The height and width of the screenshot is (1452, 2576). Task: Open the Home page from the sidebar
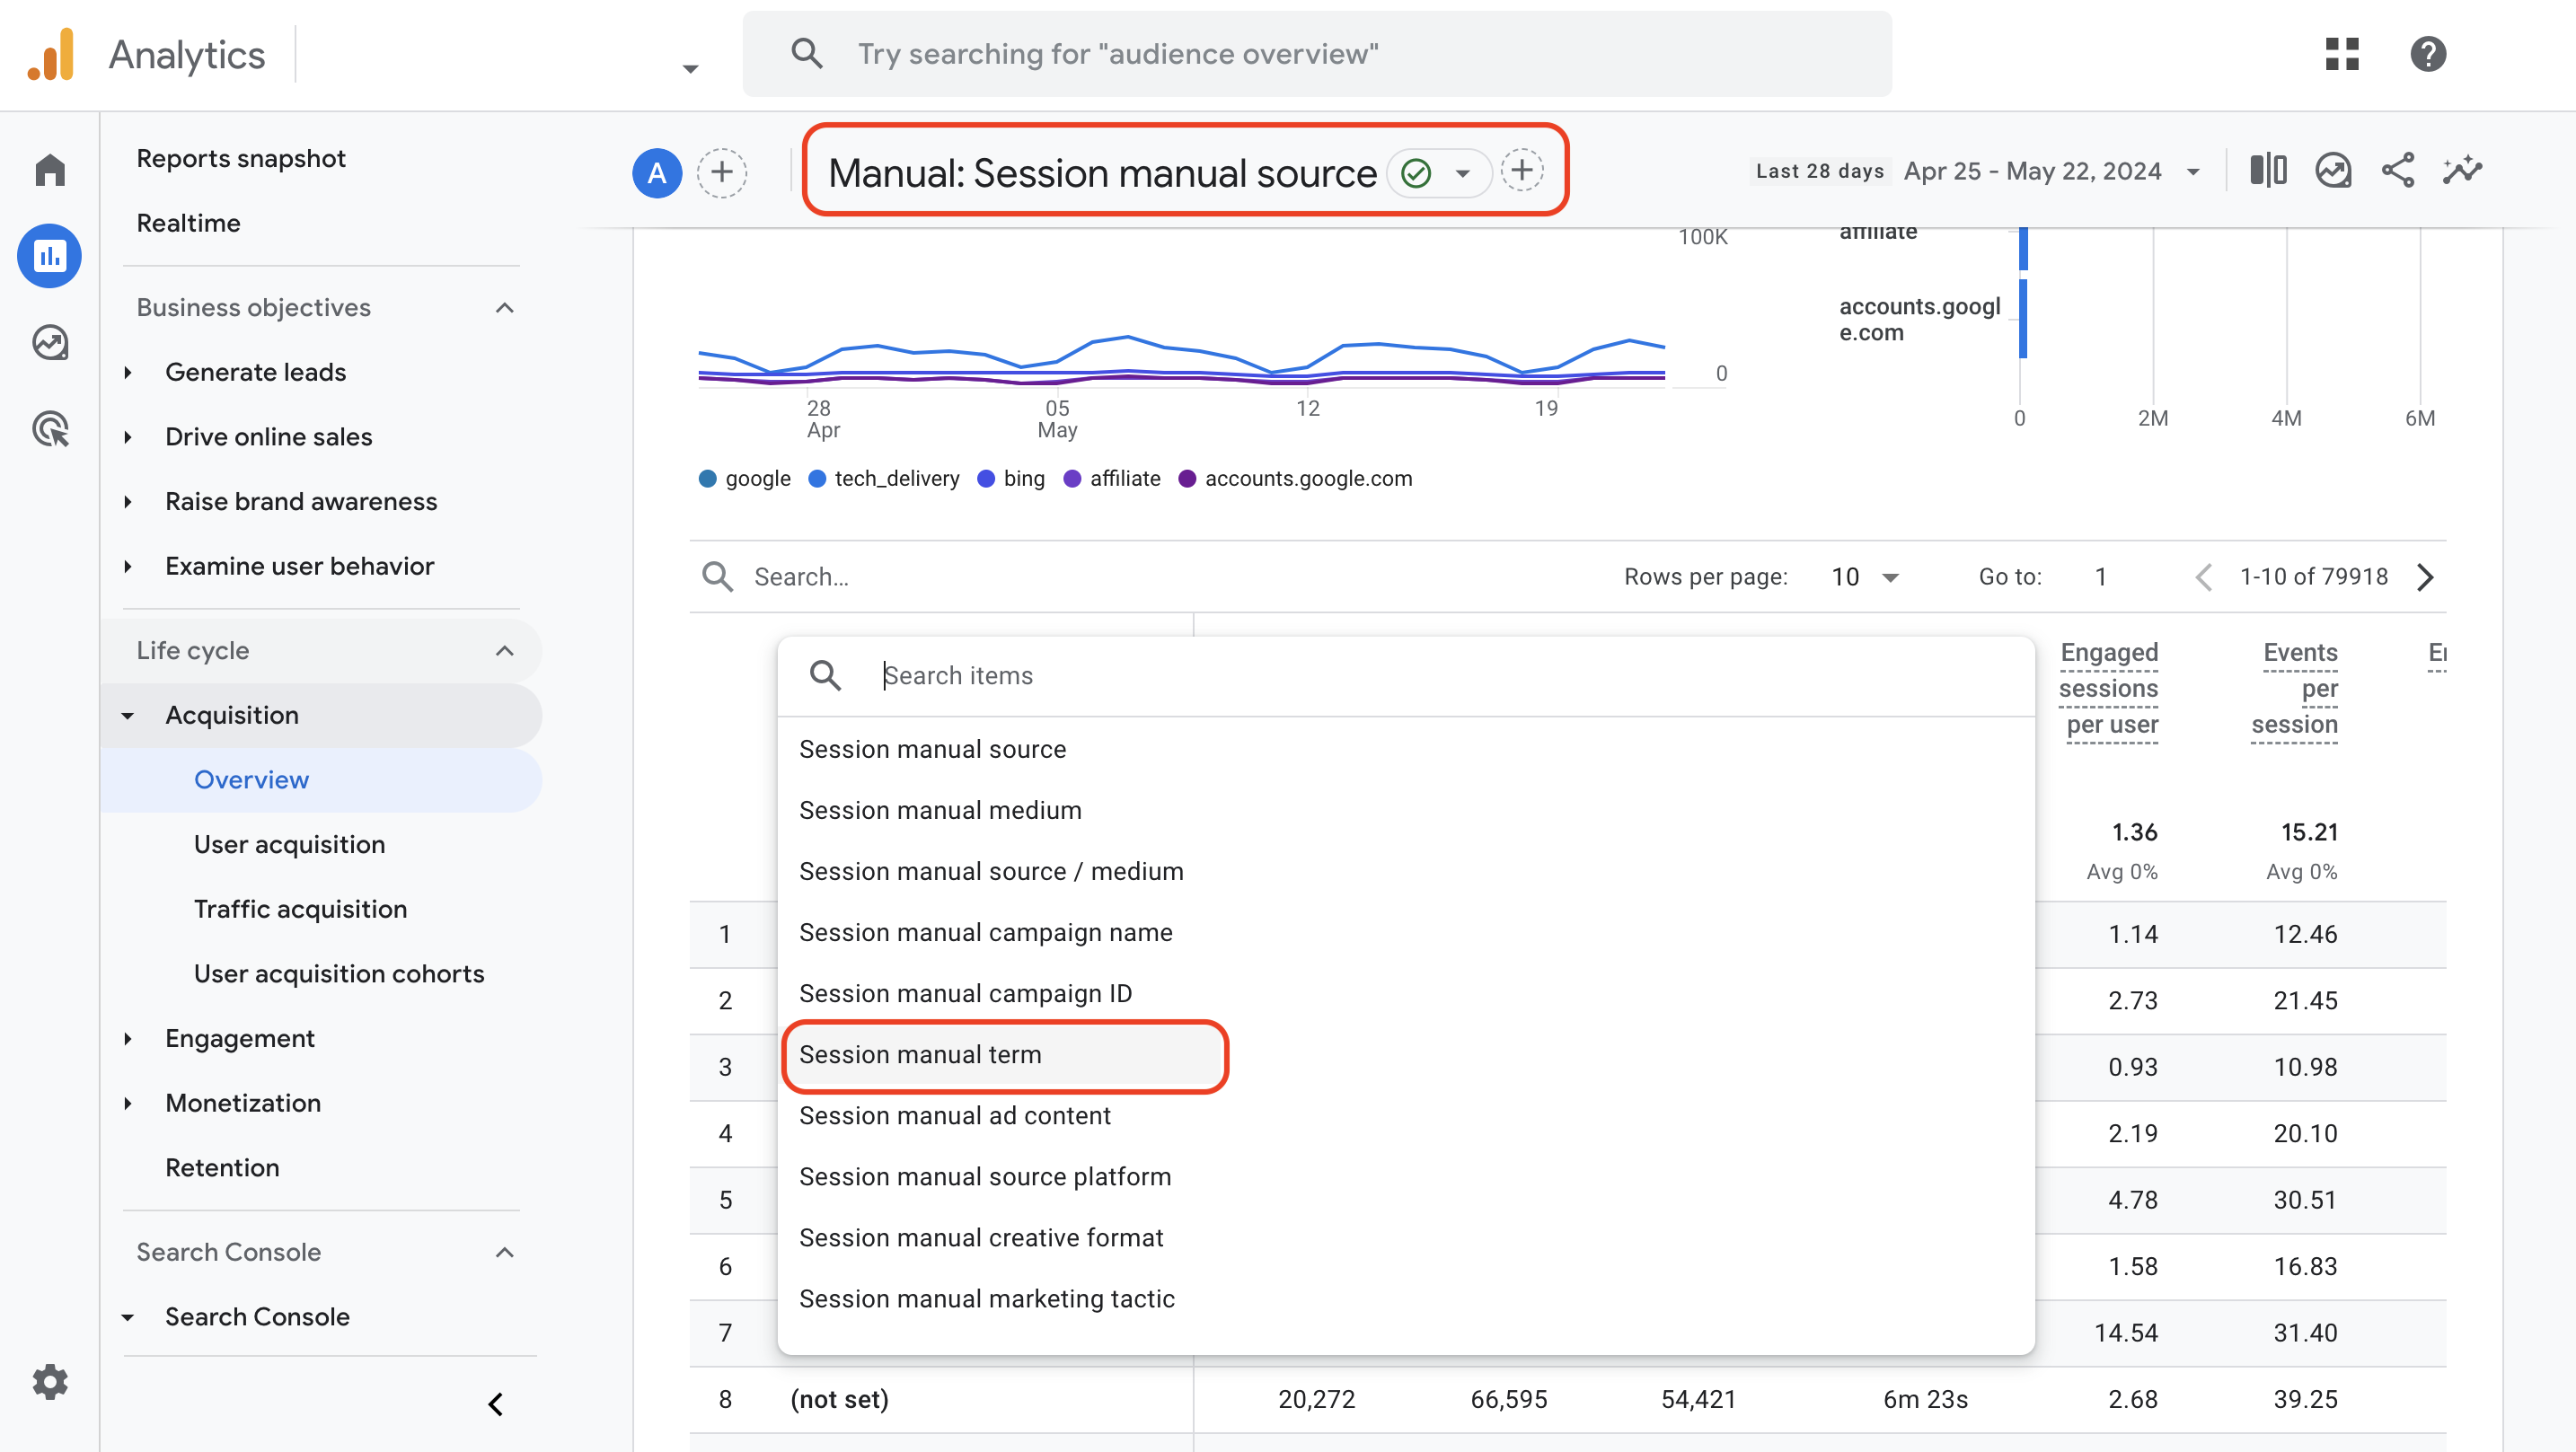coord(49,169)
